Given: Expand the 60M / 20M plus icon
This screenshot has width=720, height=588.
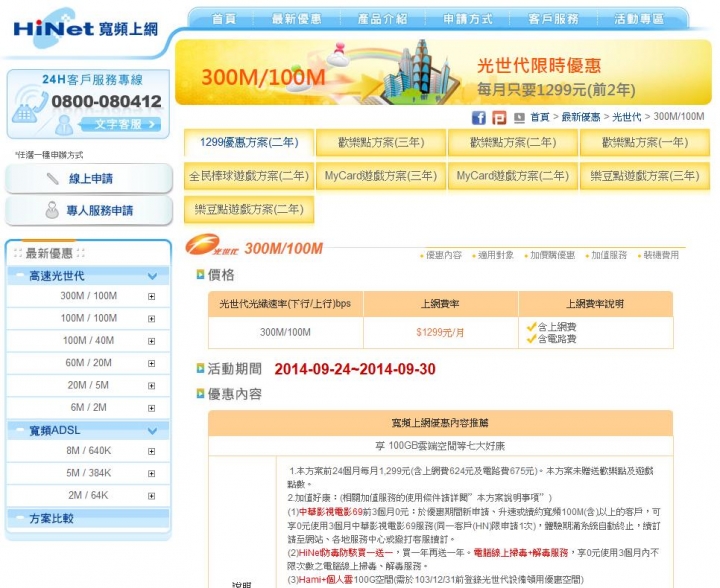Looking at the screenshot, I should click(152, 364).
